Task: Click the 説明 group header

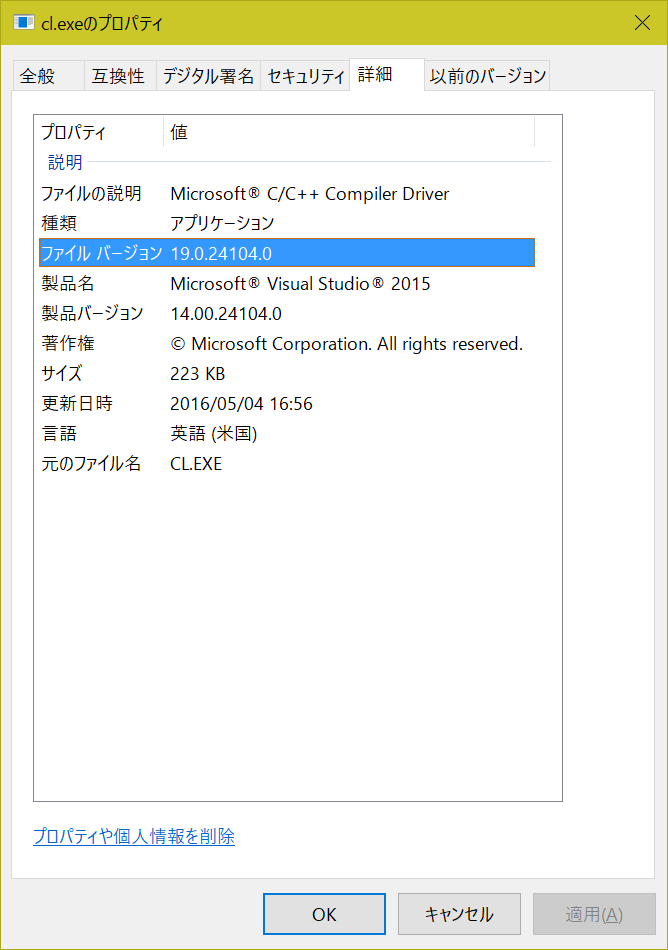Action: coord(65,162)
